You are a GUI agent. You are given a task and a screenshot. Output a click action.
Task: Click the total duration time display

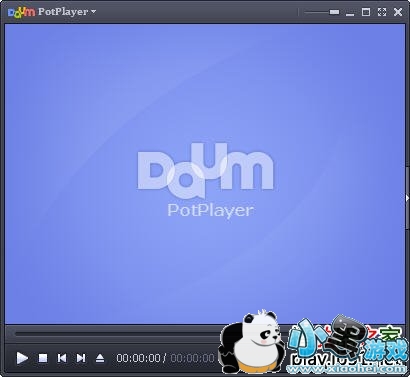pos(192,358)
